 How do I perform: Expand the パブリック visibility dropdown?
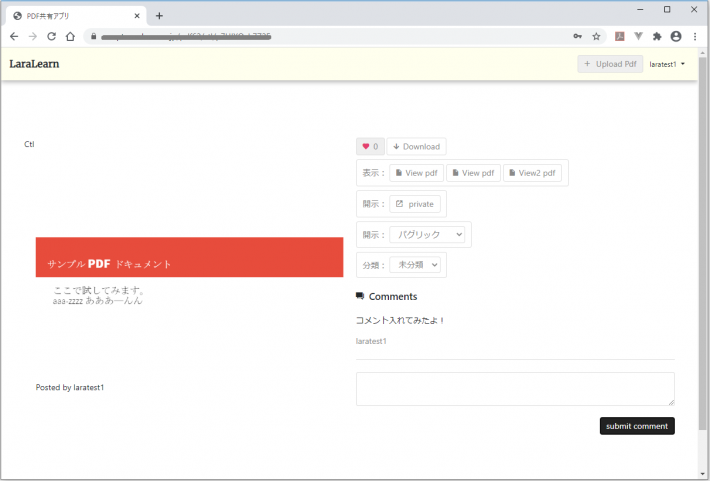427,235
